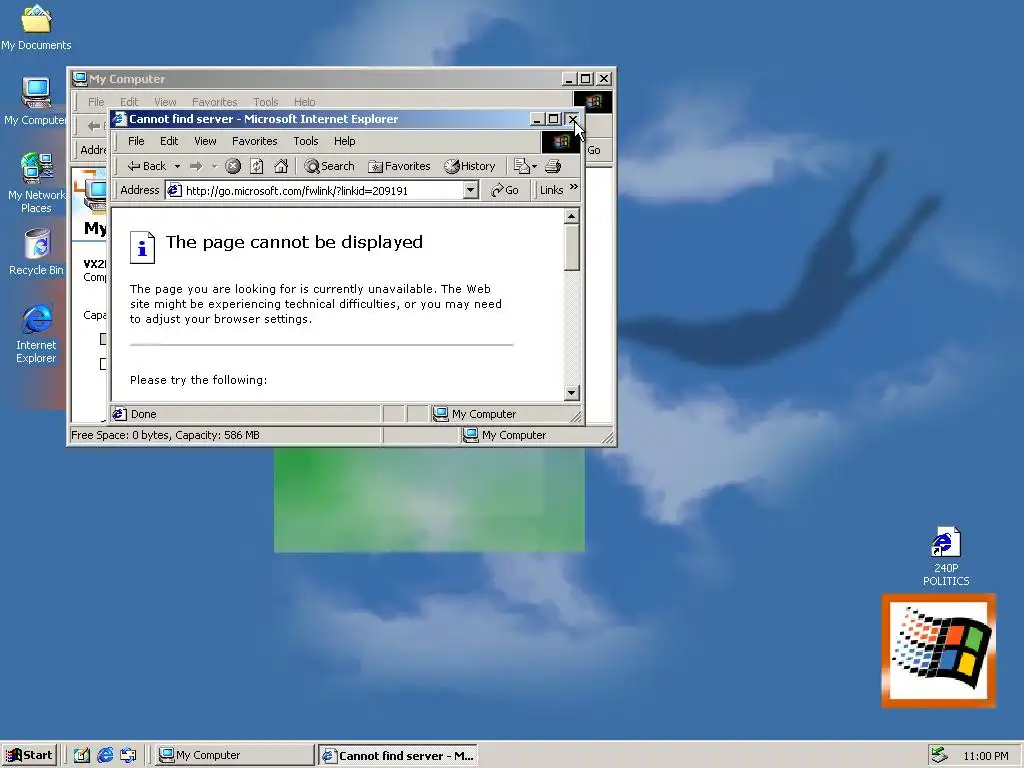Click the scroll down arrow of the page
The image size is (1024, 768).
(571, 392)
